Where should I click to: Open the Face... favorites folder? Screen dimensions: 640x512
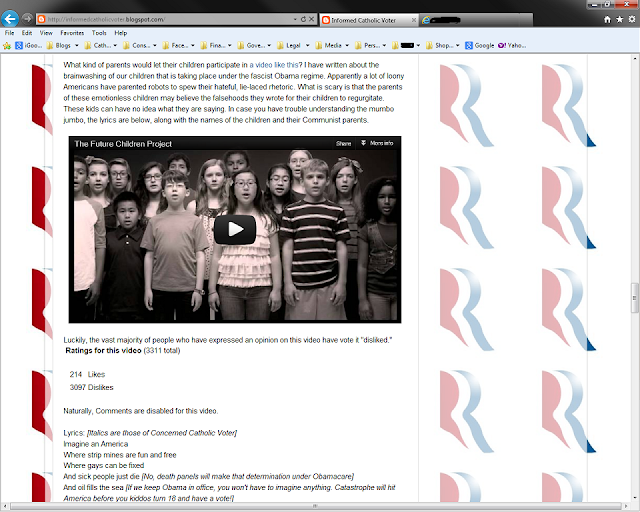pos(176,46)
